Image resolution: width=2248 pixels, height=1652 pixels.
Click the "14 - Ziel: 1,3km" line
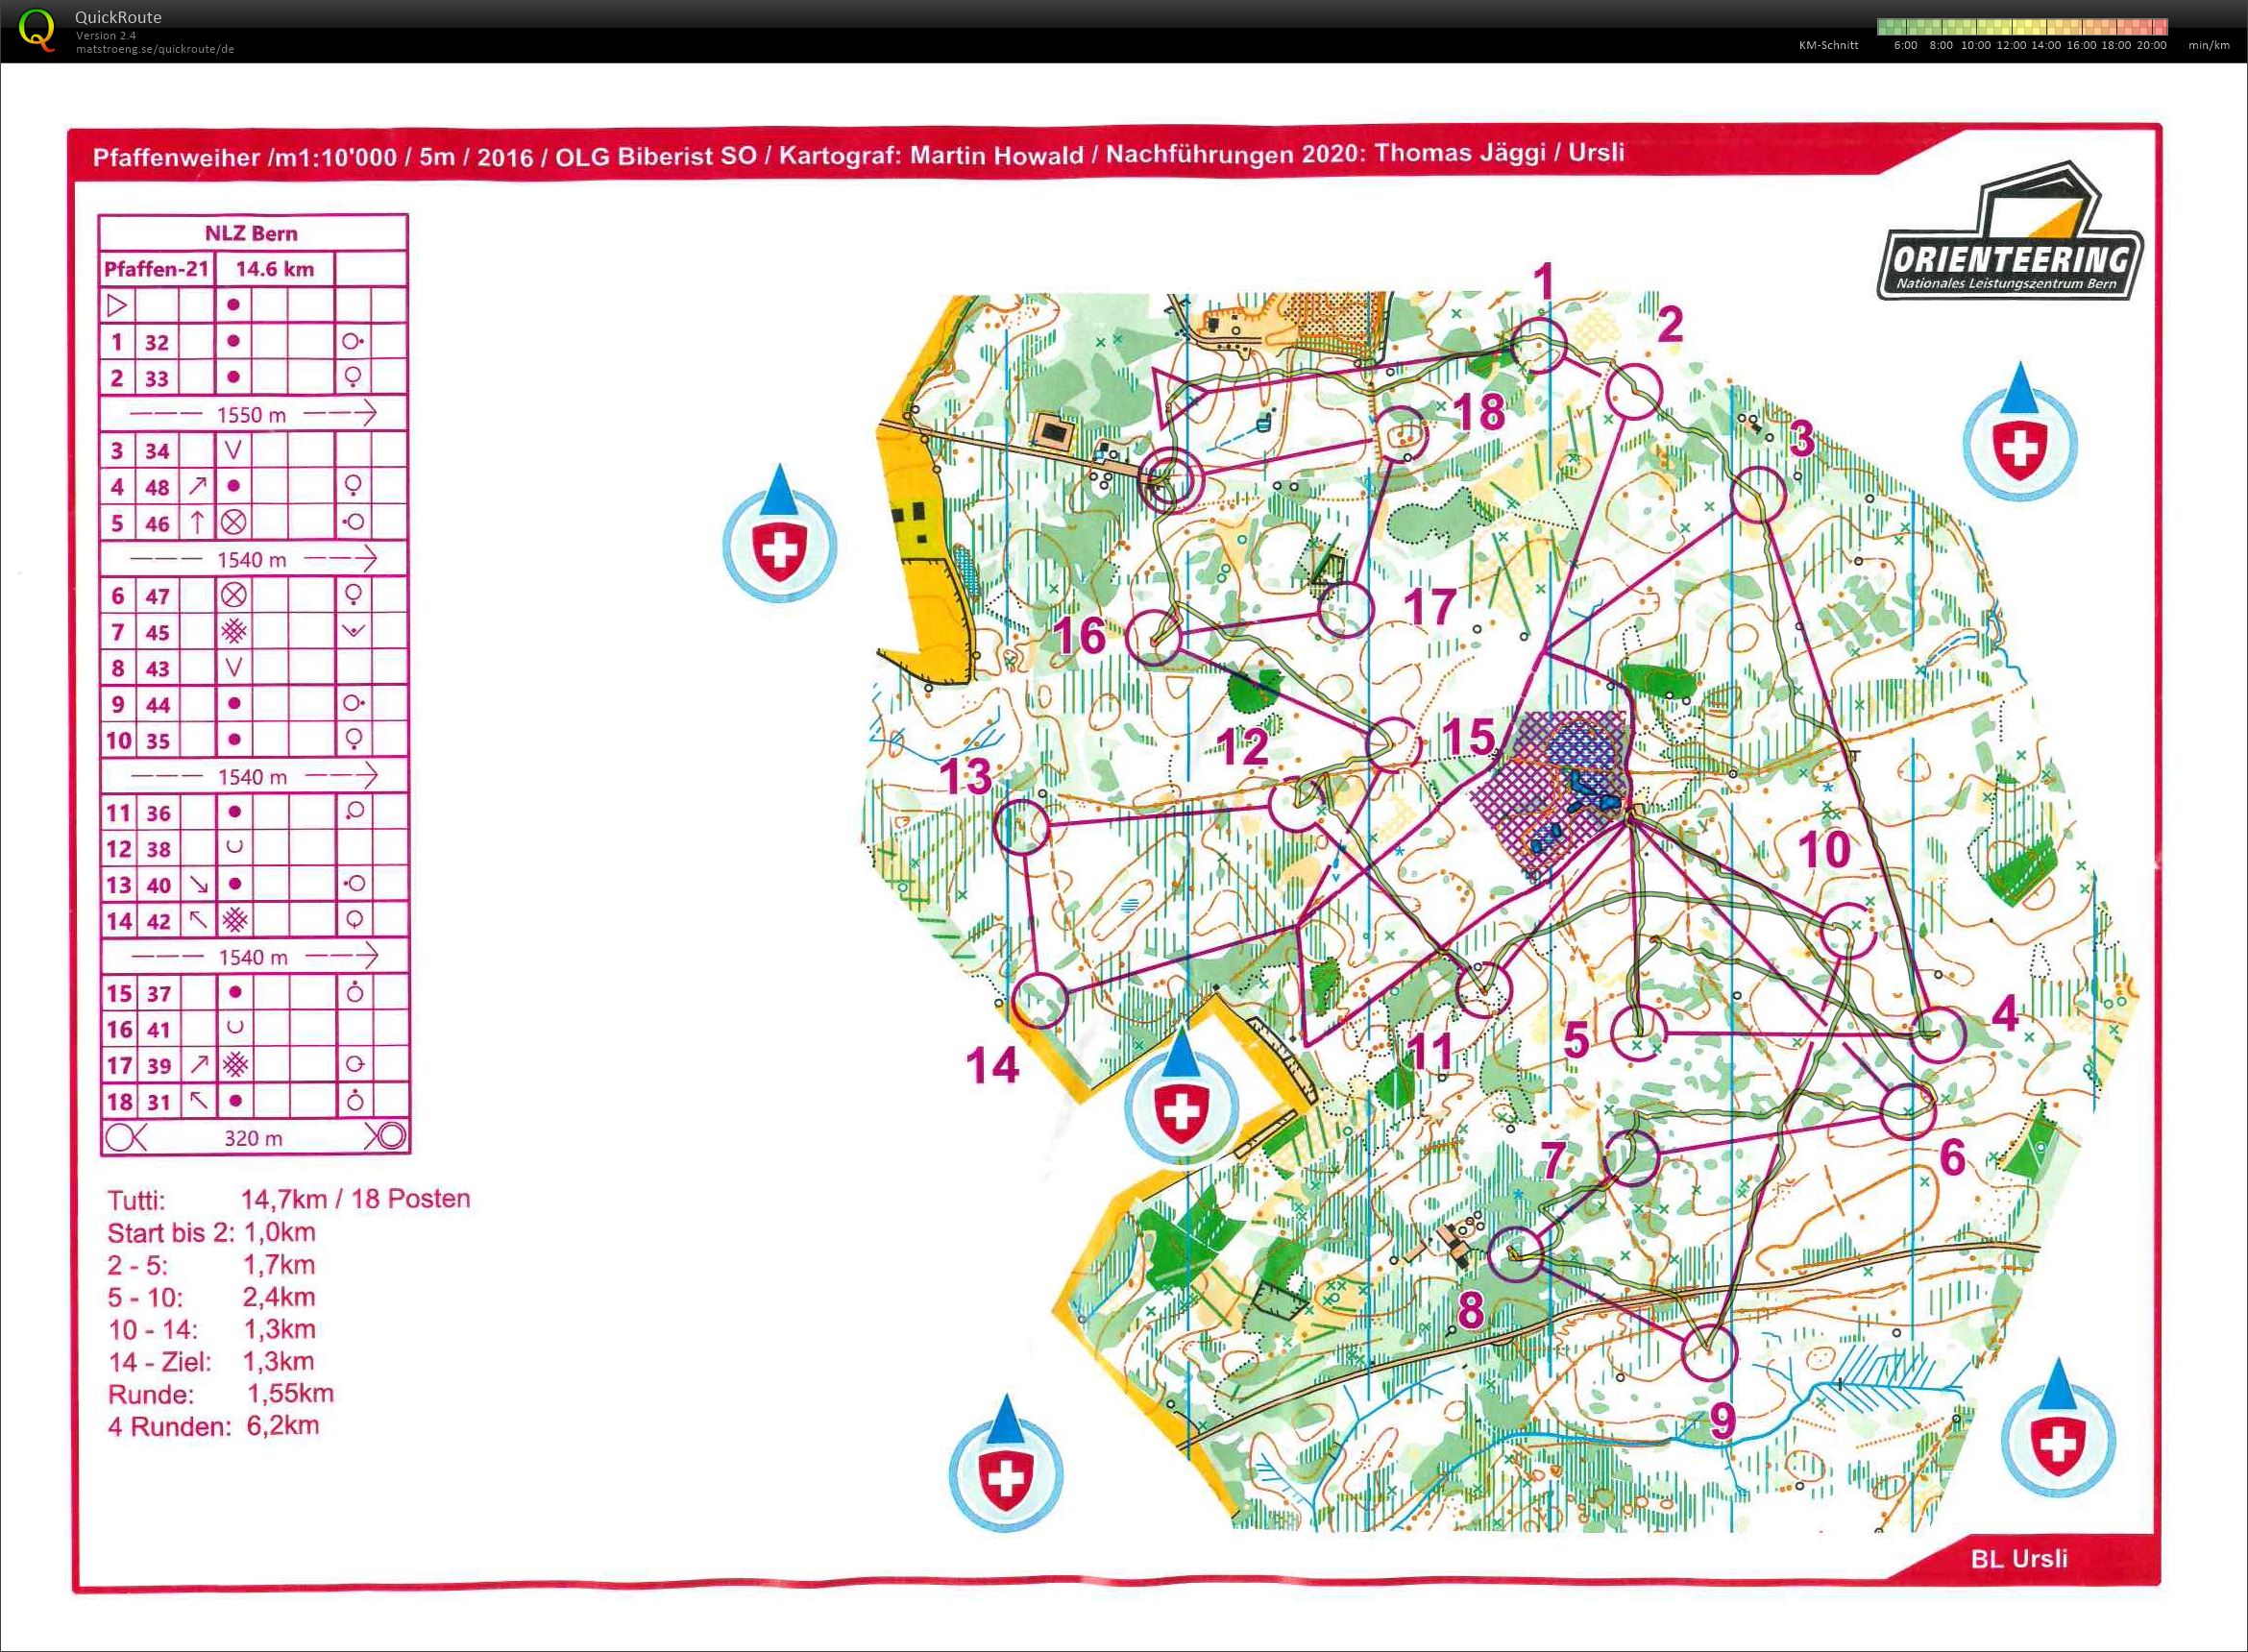coord(212,1362)
